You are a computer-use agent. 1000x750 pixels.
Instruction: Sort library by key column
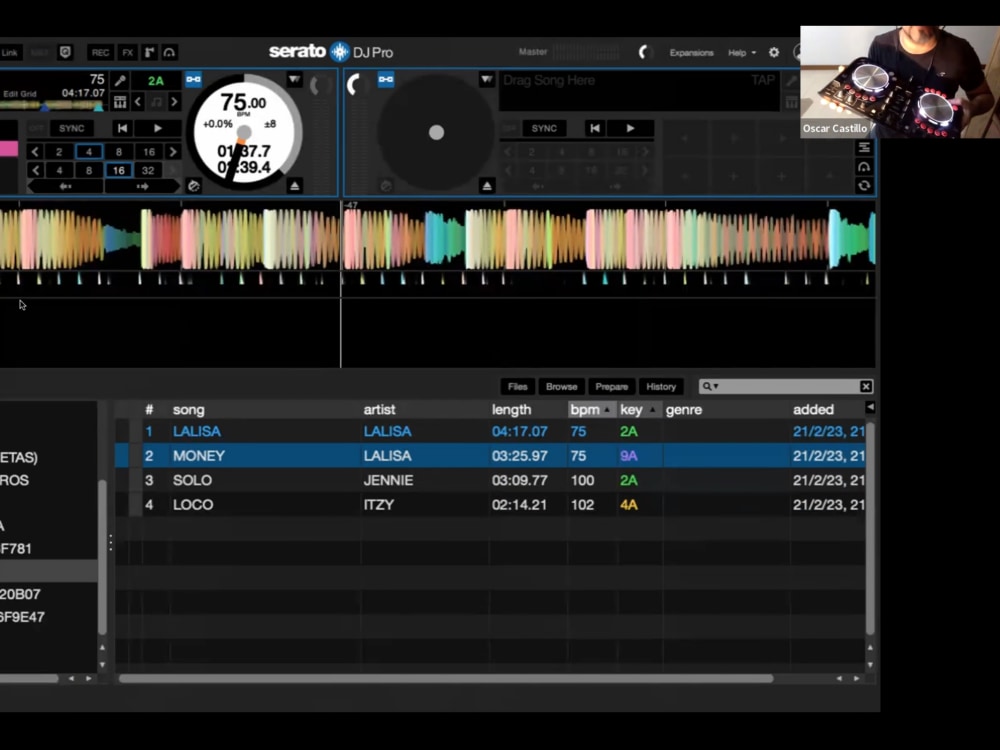pyautogui.click(x=638, y=409)
